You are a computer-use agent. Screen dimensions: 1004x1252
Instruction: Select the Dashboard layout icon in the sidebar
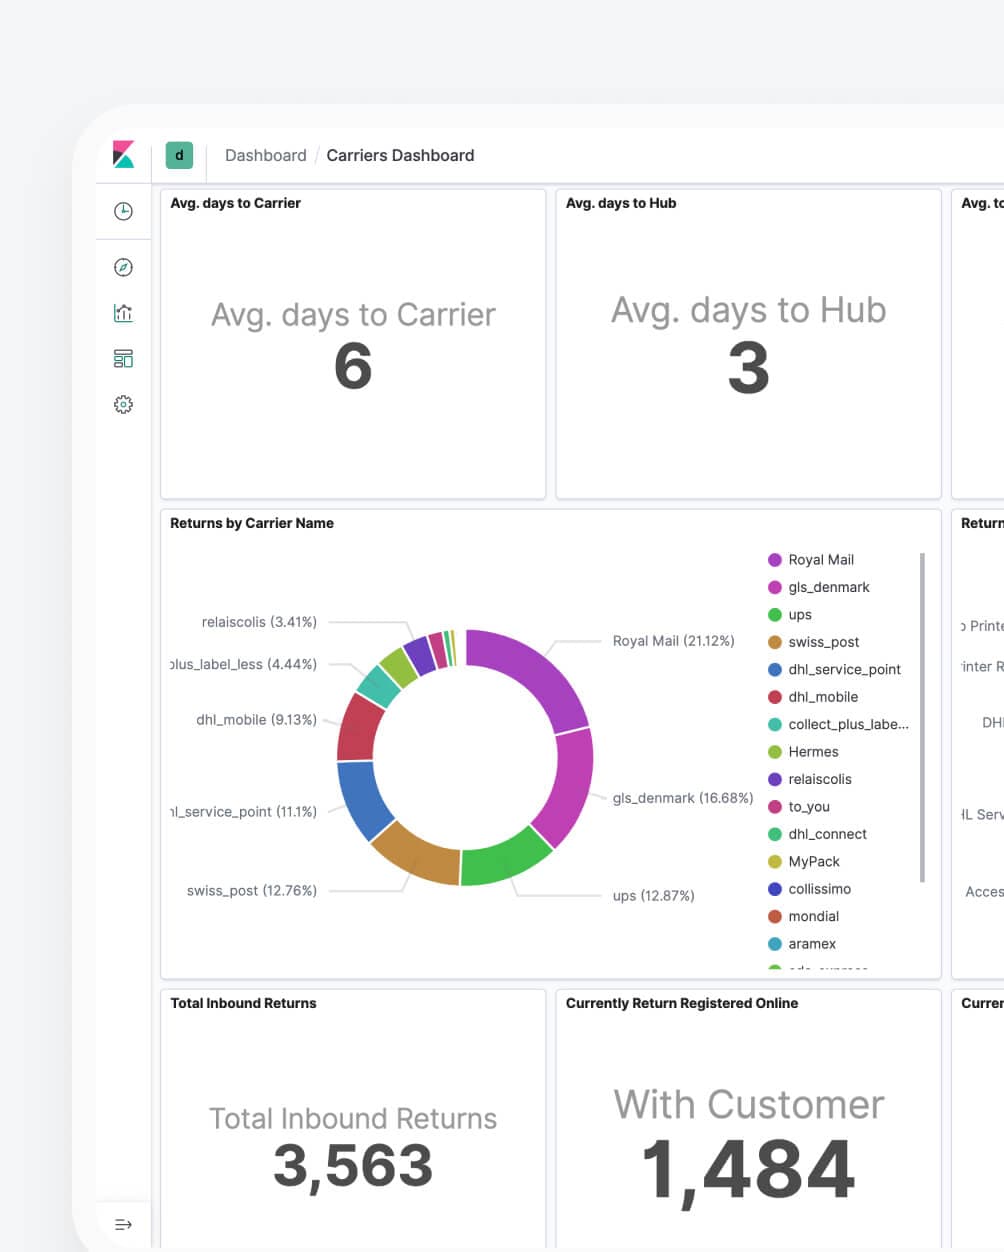(x=123, y=358)
